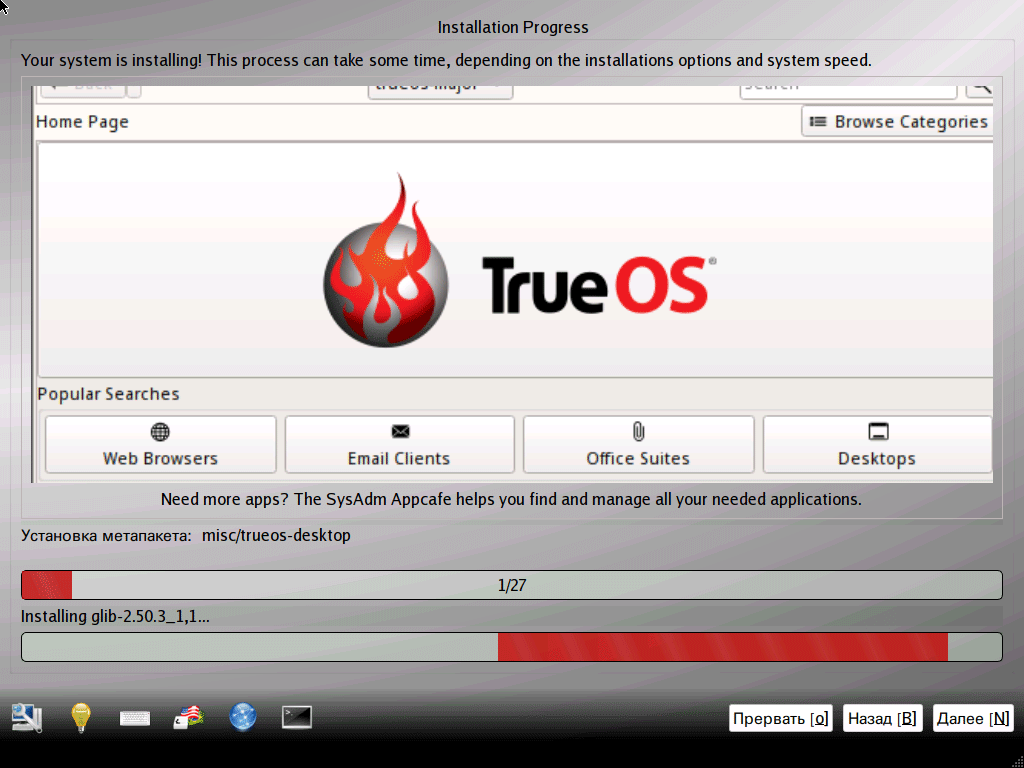The image size is (1024, 768).
Task: Click the Установка метапакета label
Action: tap(106, 536)
